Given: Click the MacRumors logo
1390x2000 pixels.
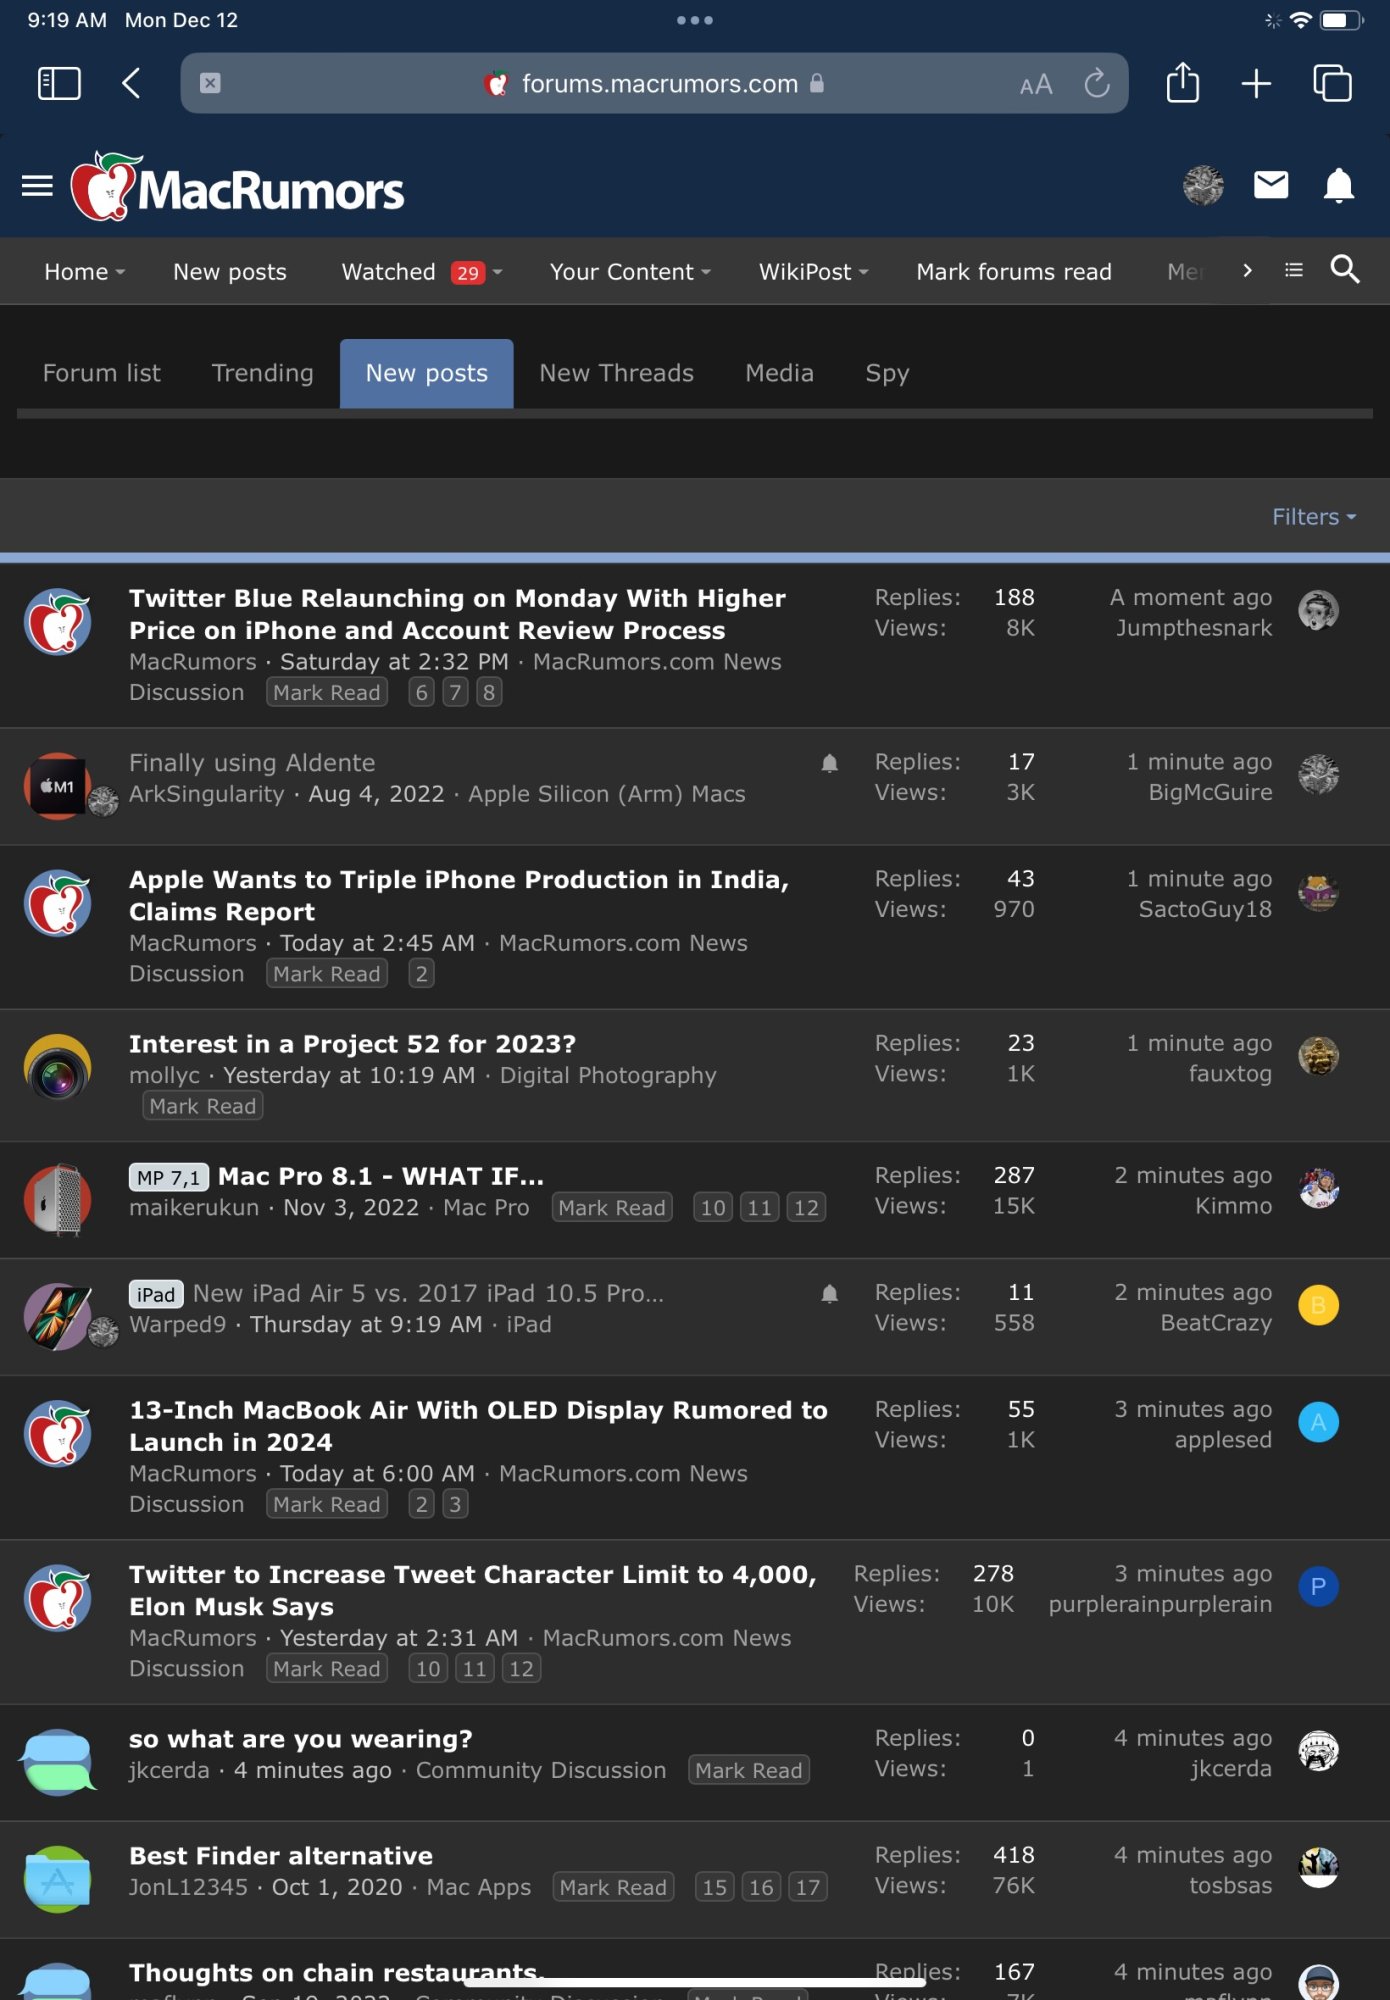Looking at the screenshot, I should (238, 187).
